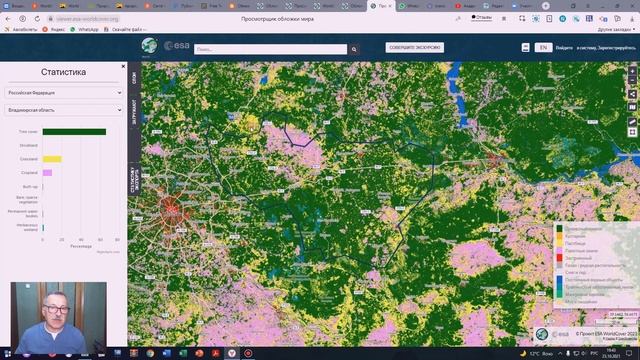Open the Владимирская область region dropdown

(x=64, y=110)
